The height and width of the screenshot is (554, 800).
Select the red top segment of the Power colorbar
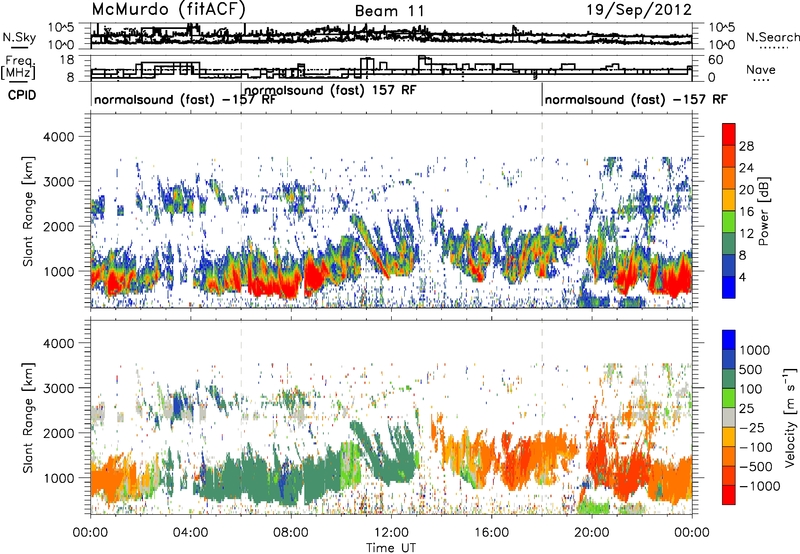[729, 134]
